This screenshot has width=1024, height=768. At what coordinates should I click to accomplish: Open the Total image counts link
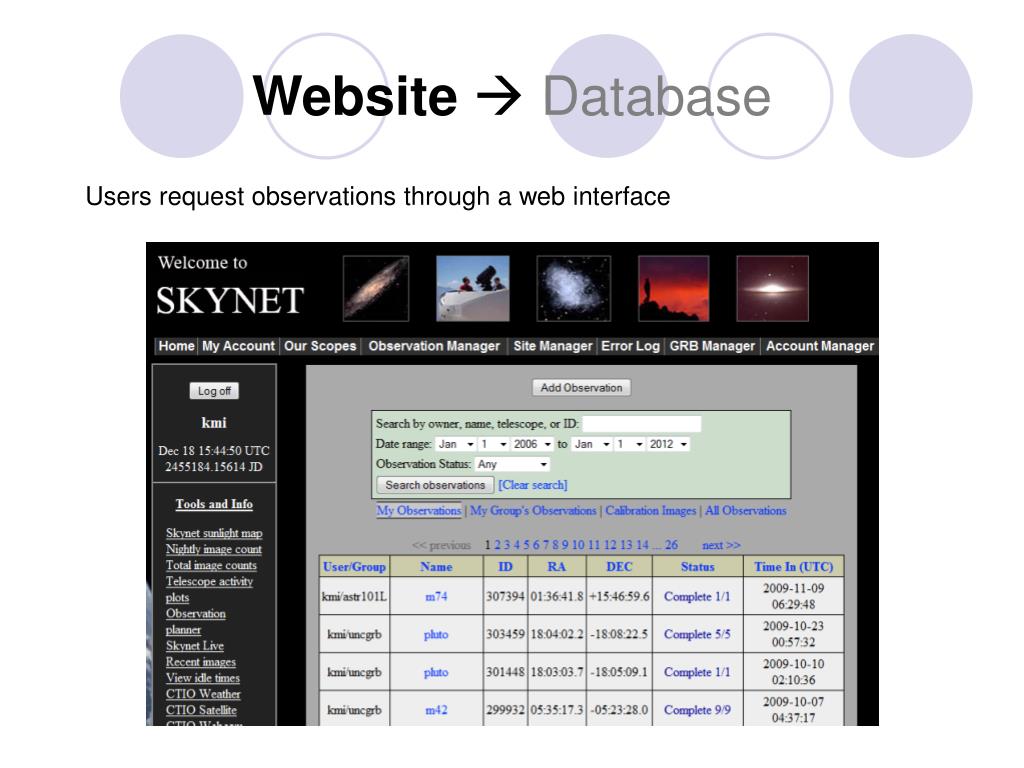(x=211, y=566)
